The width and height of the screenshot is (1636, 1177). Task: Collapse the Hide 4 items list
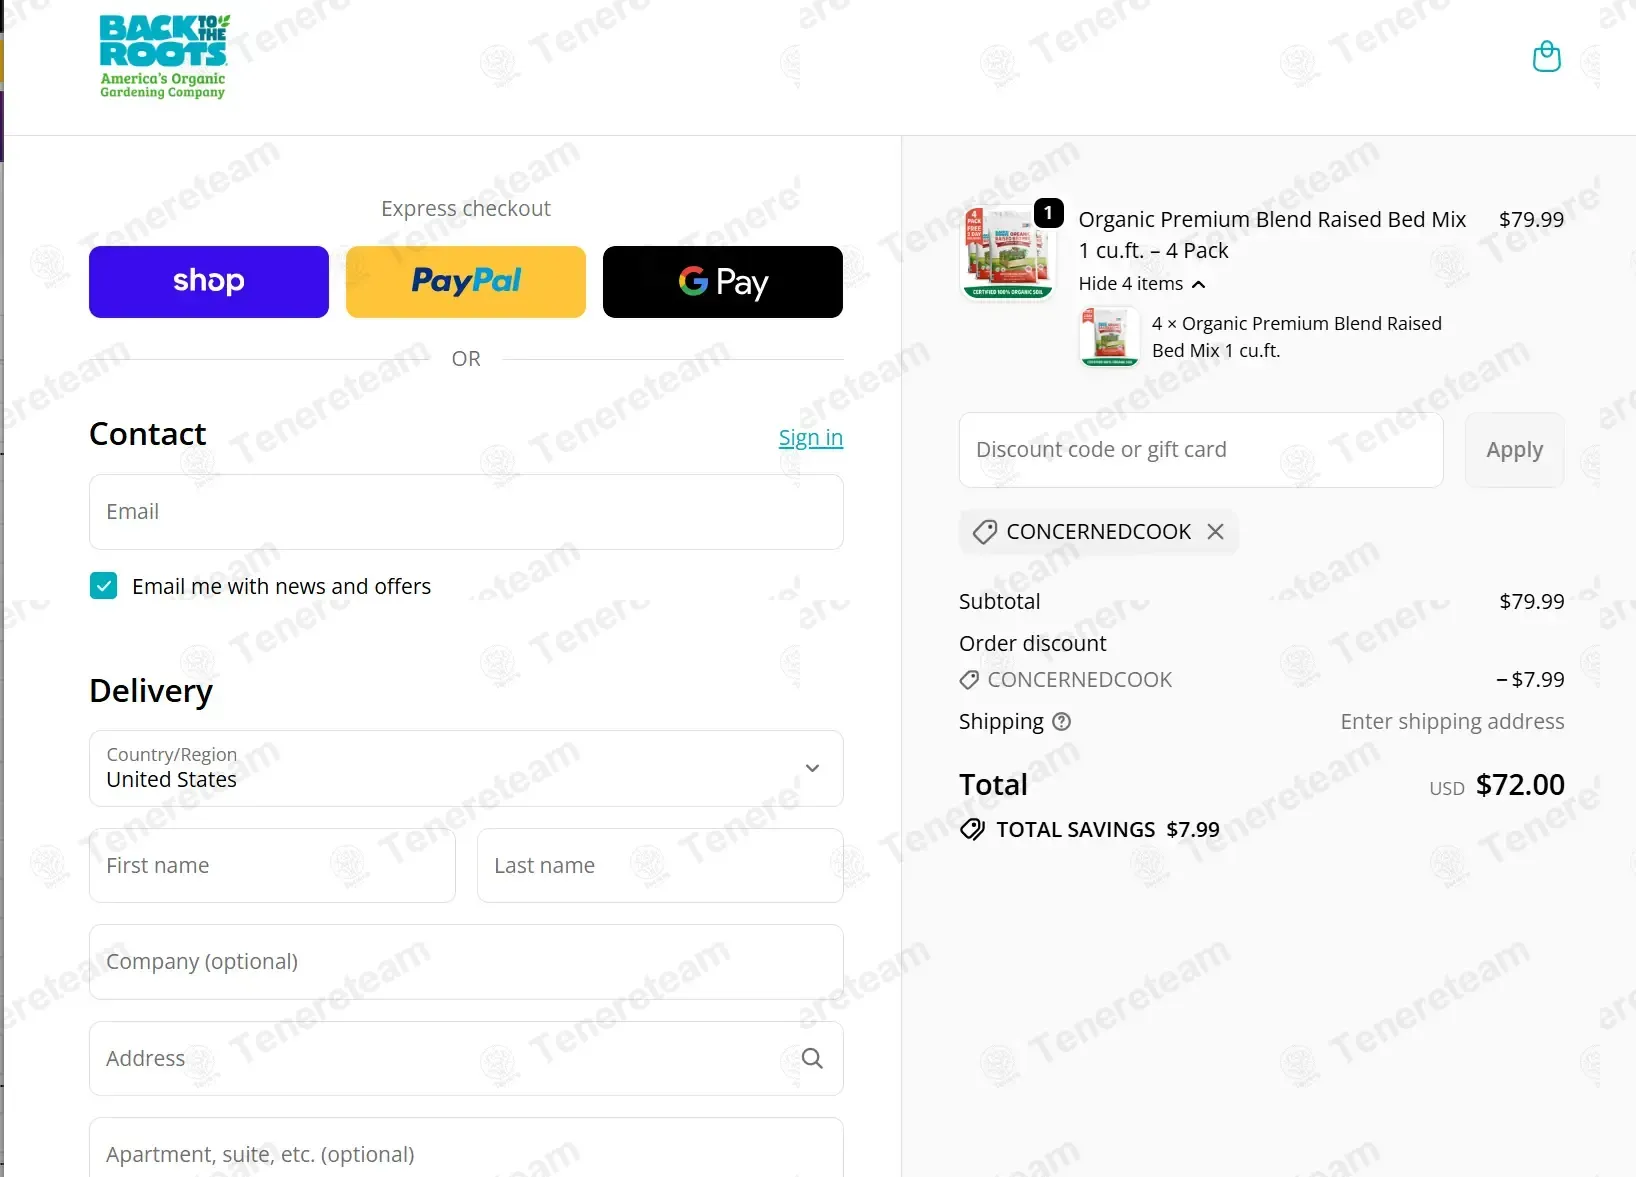point(1142,284)
